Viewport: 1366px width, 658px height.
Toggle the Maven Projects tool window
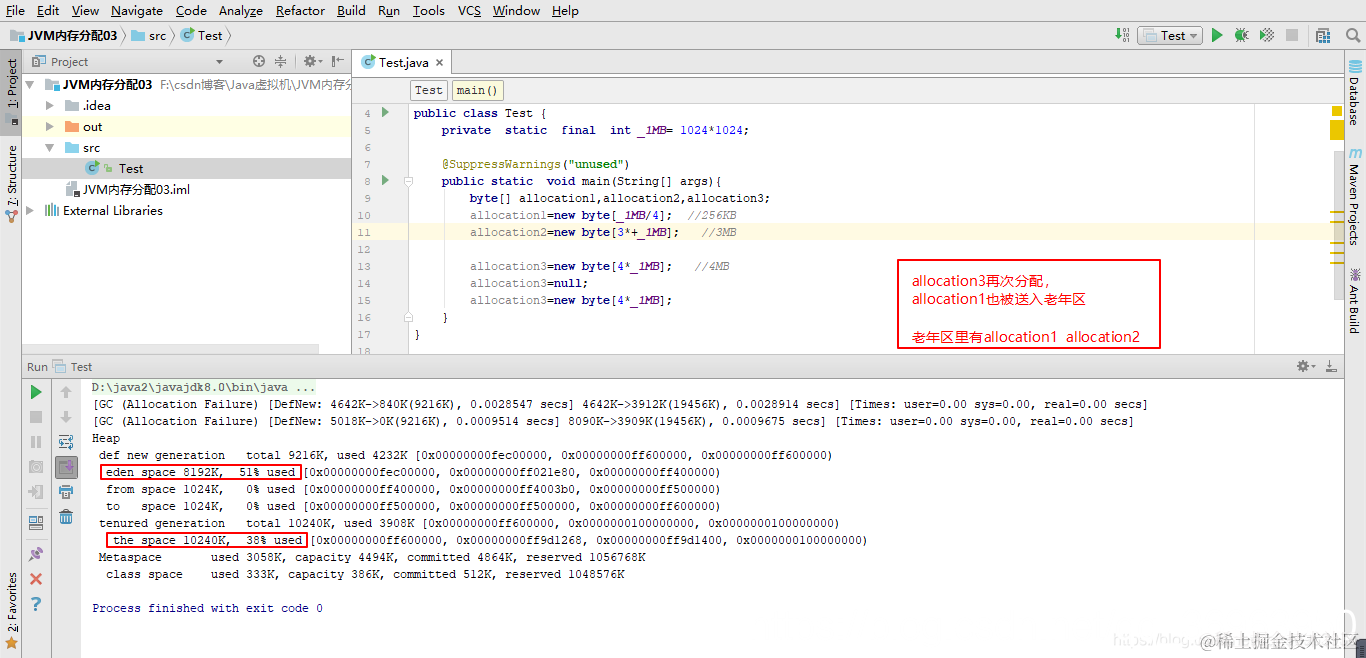1355,197
